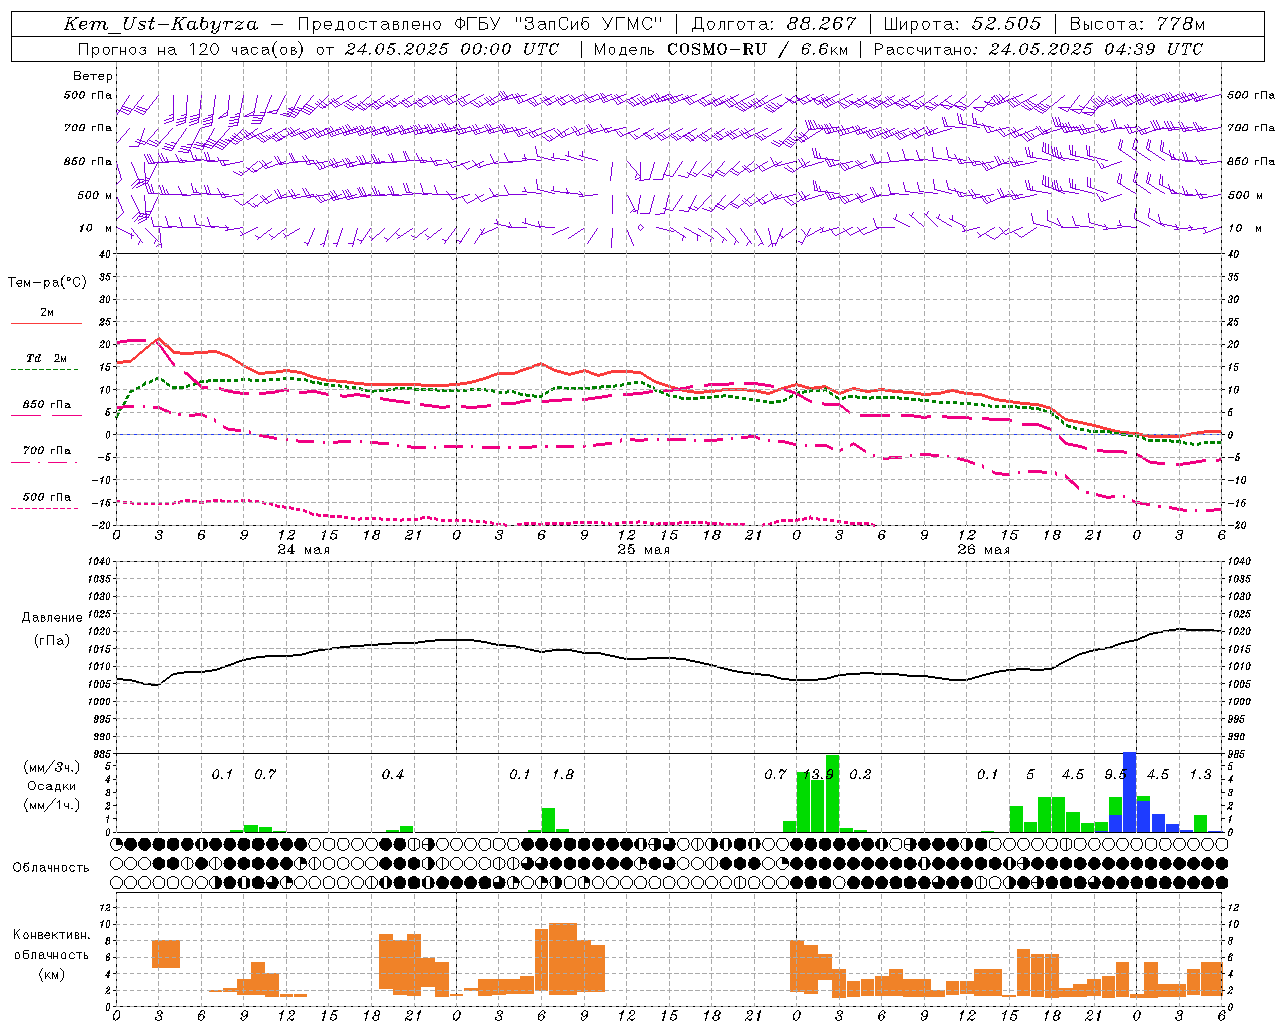The width and height of the screenshot is (1280, 1024).
Task: Click the 'Конвективн.' label
Action: 51,935
